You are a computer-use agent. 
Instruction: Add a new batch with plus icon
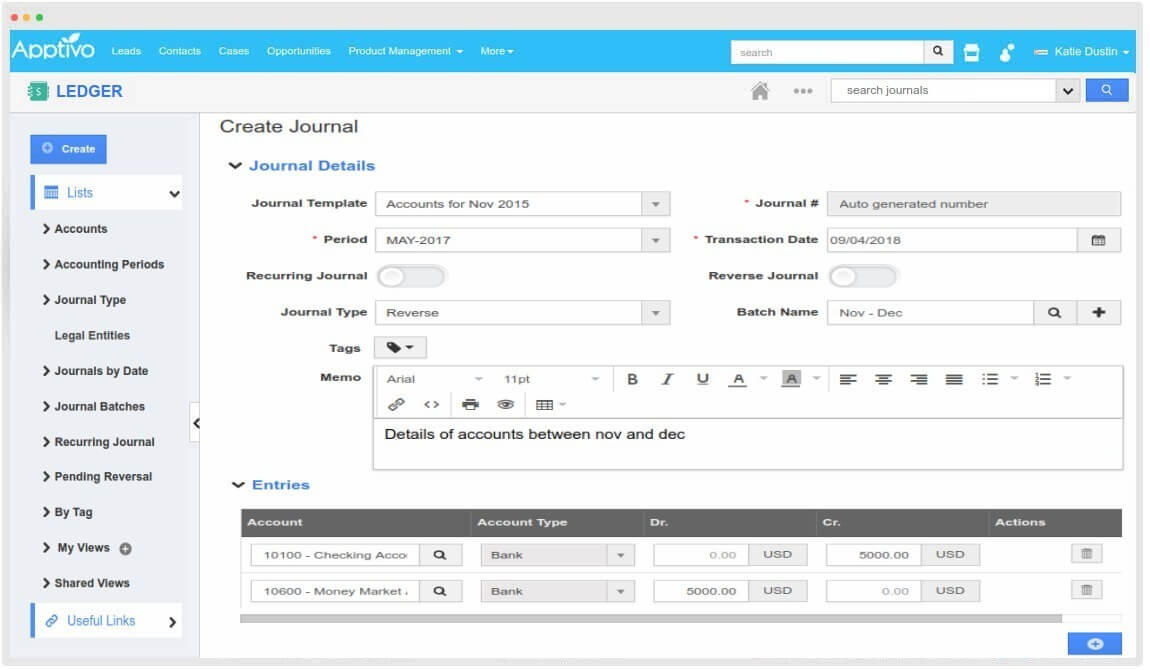[1098, 313]
